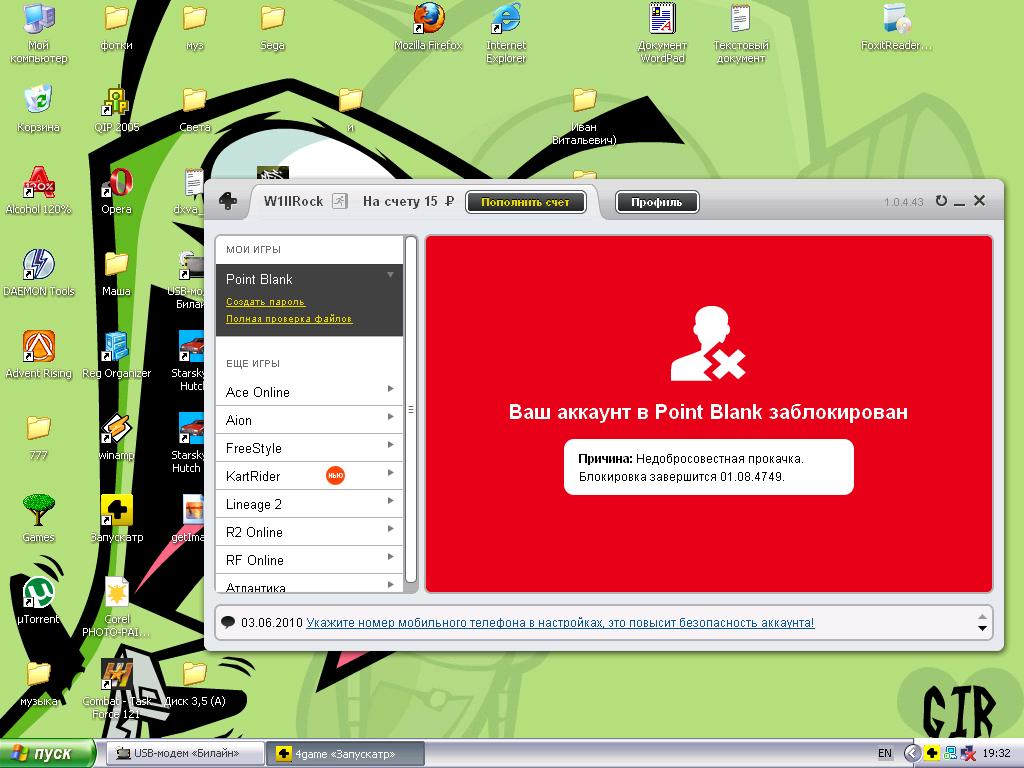This screenshot has height=768, width=1024.
Task: Expand the Ace Online game entry
Action: tap(390, 390)
